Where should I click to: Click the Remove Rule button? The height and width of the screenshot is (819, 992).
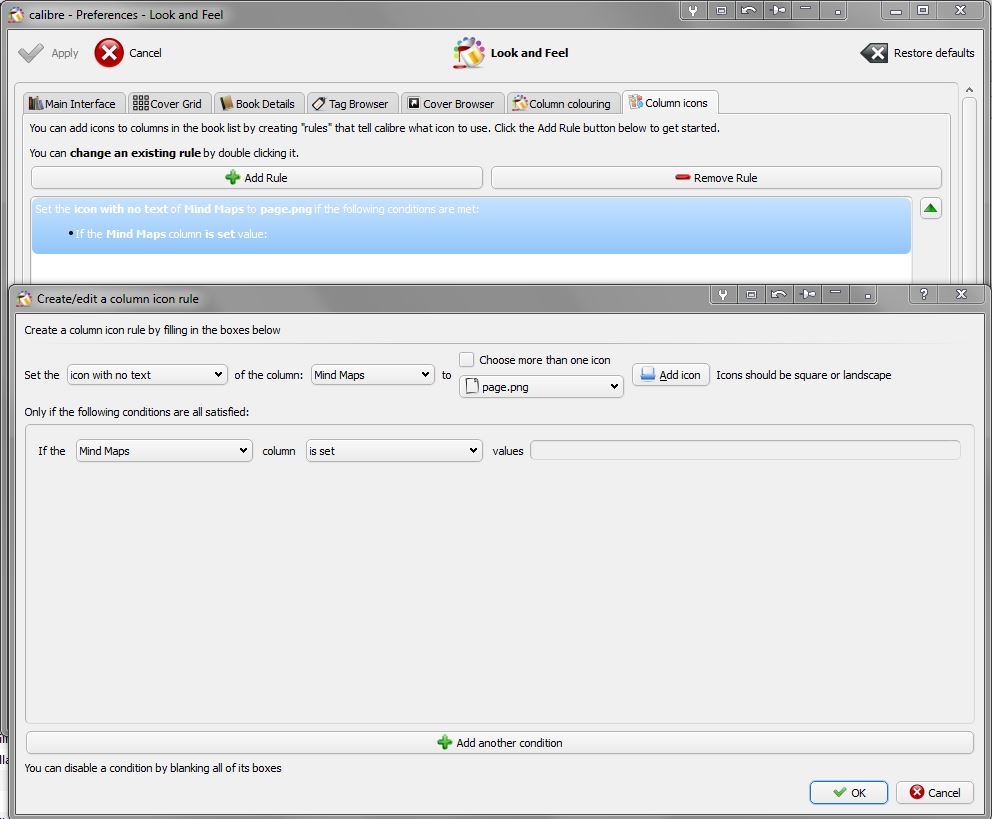(x=716, y=178)
